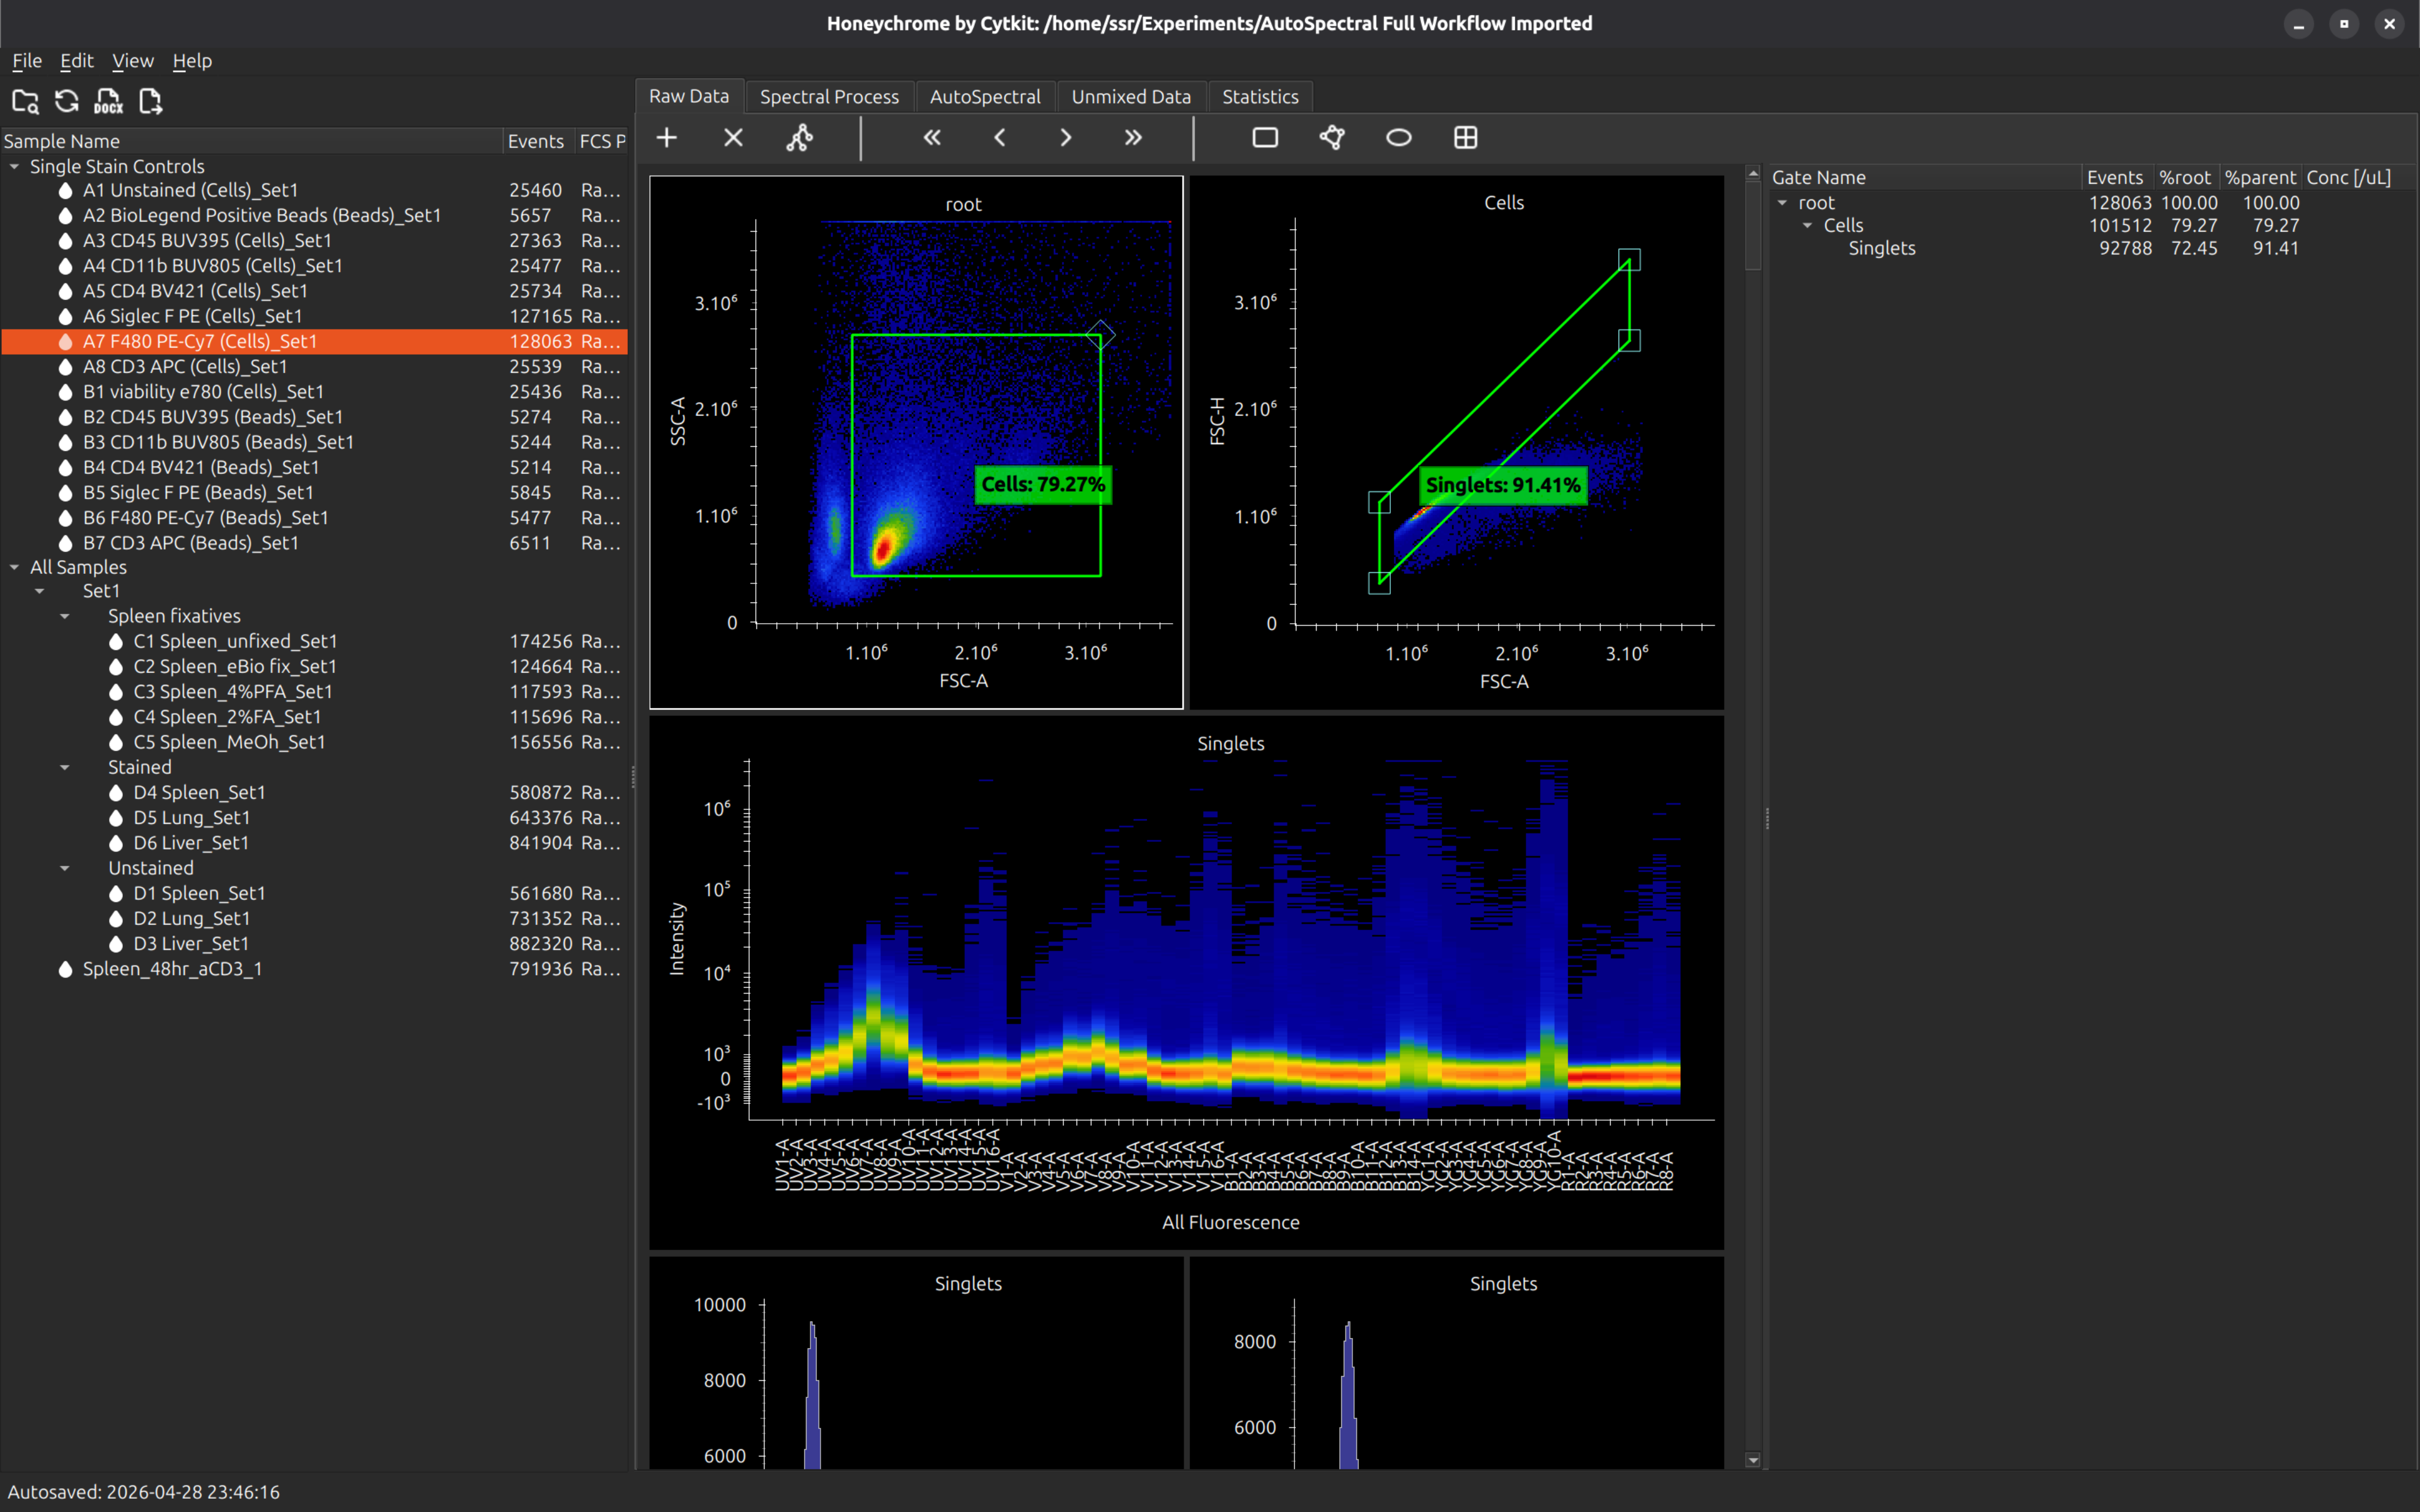Collapse the root gate node

1782,203
